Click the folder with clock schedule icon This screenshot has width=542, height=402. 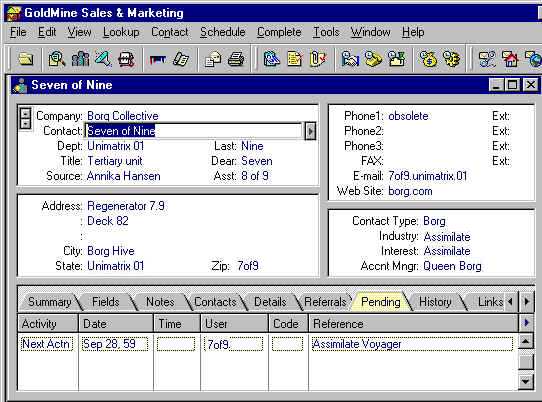tap(396, 59)
